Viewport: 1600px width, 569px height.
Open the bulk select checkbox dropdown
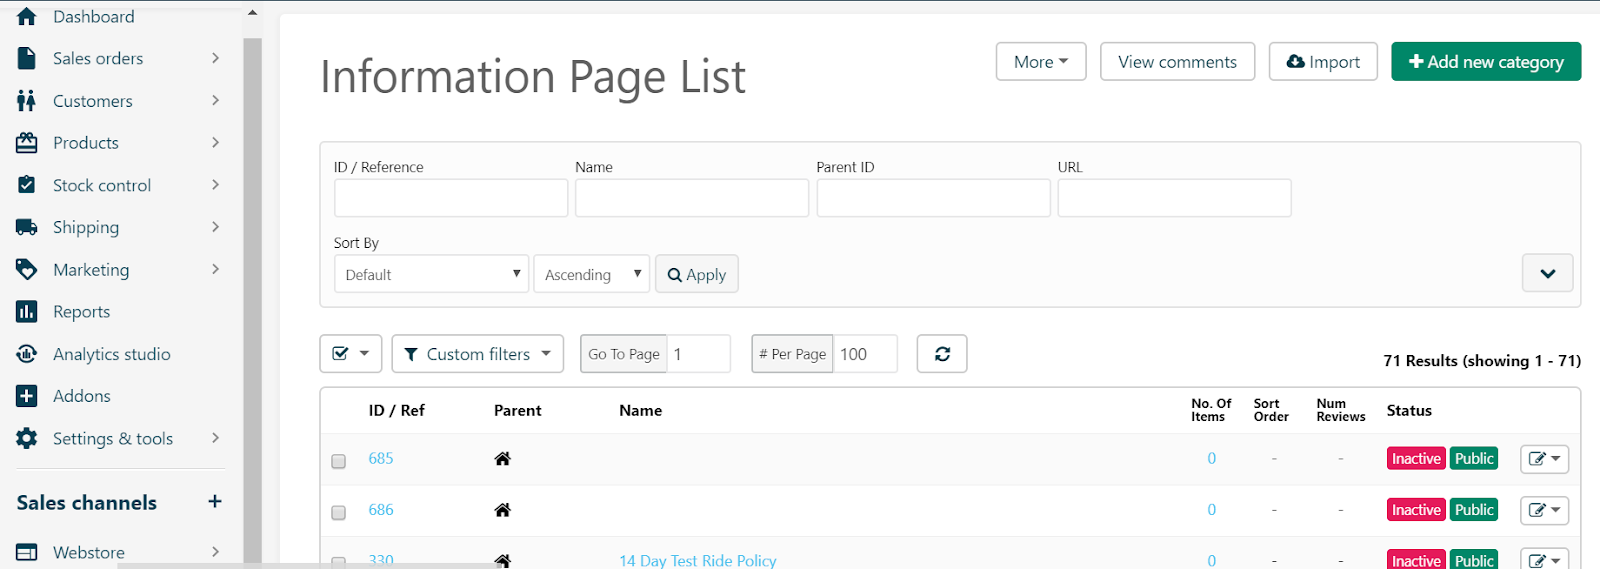coord(351,354)
